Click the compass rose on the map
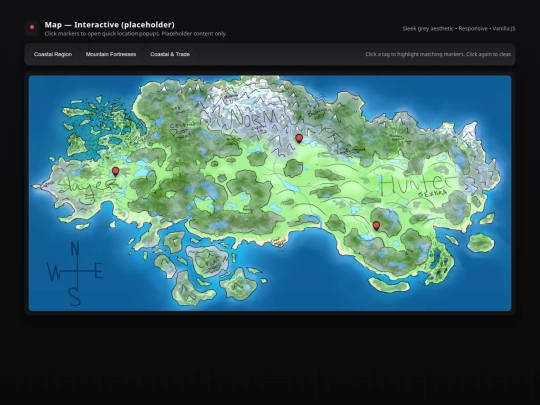Screen dimensions: 540x405 click(x=75, y=273)
